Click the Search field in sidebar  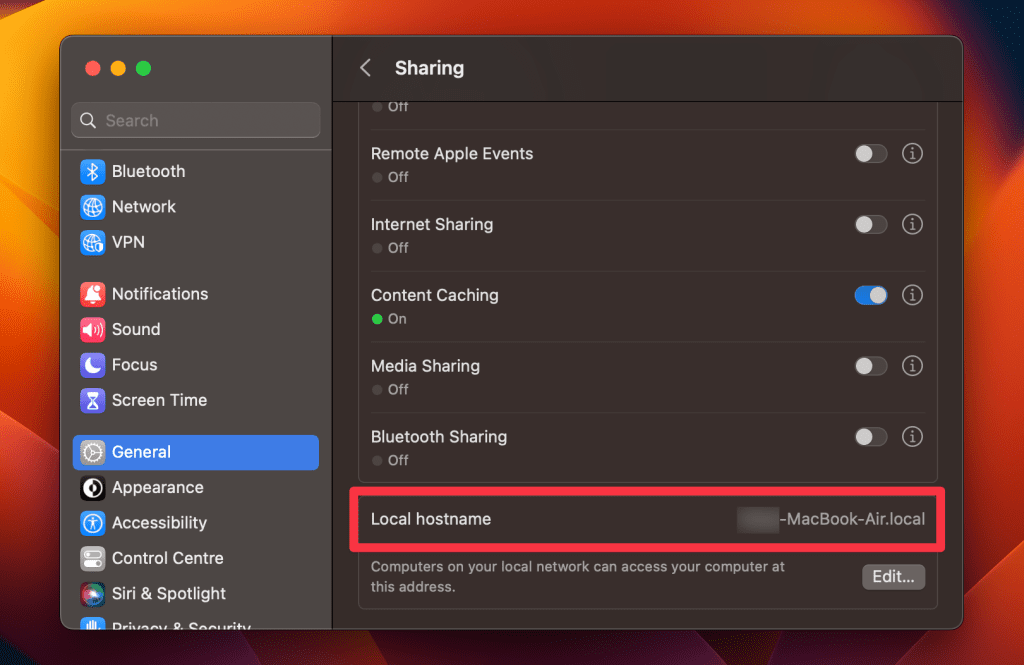(x=196, y=121)
